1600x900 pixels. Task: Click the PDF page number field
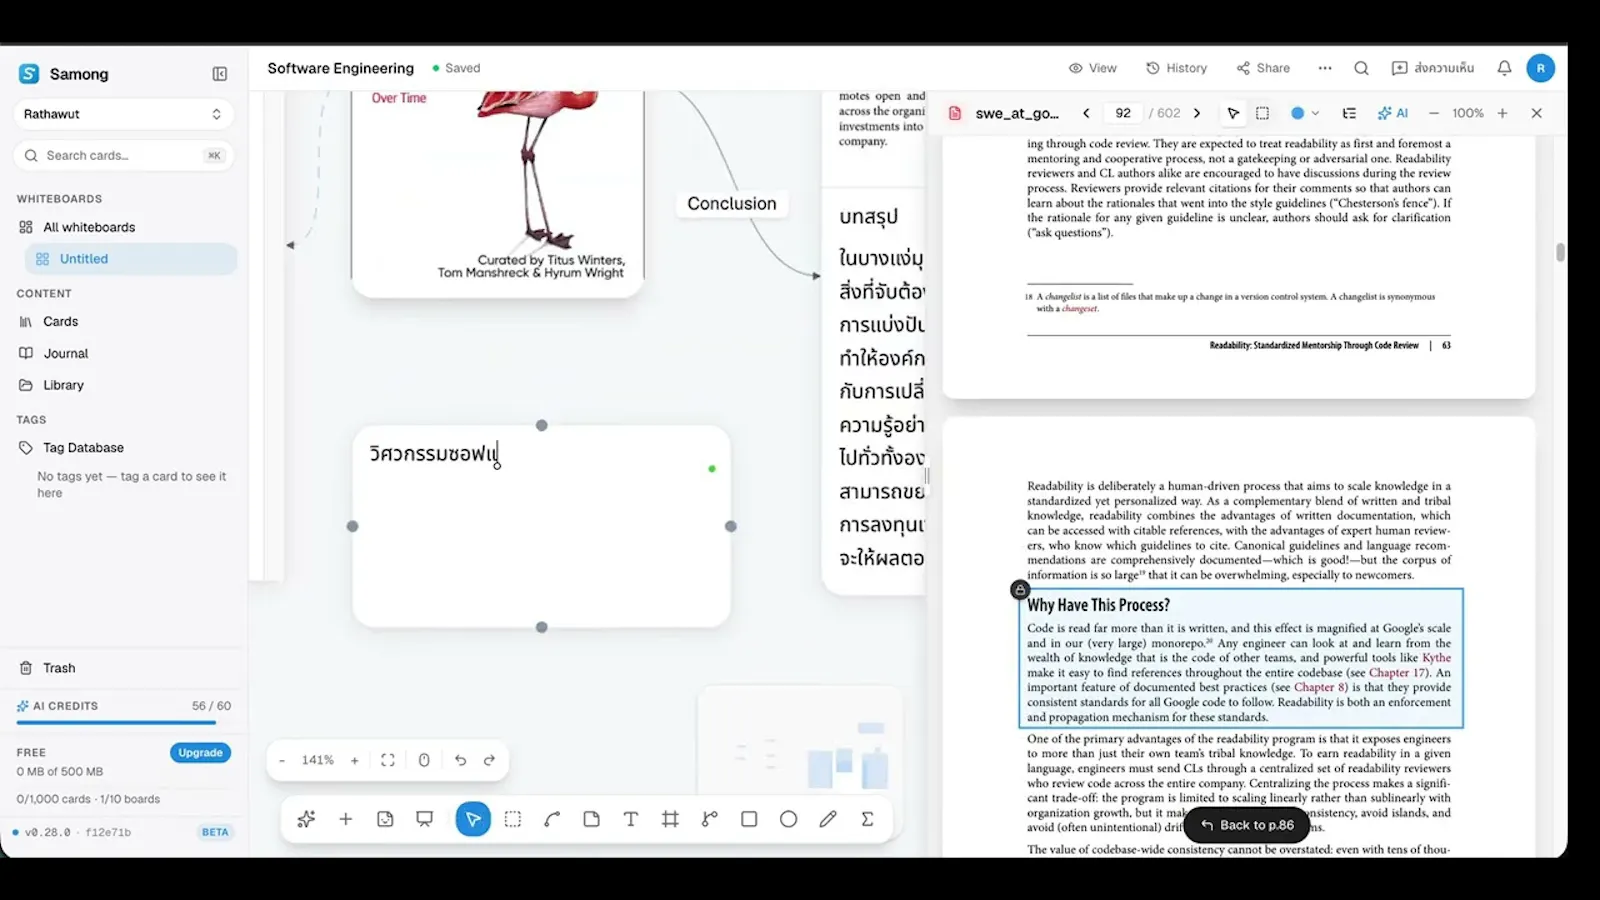(1124, 113)
